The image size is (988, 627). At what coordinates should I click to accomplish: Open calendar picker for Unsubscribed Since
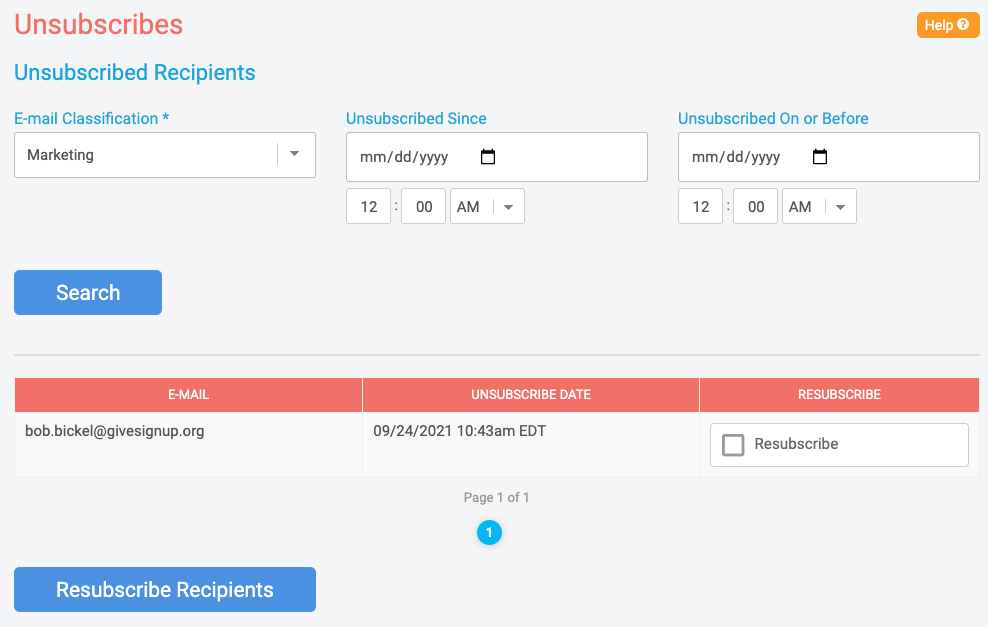click(488, 157)
